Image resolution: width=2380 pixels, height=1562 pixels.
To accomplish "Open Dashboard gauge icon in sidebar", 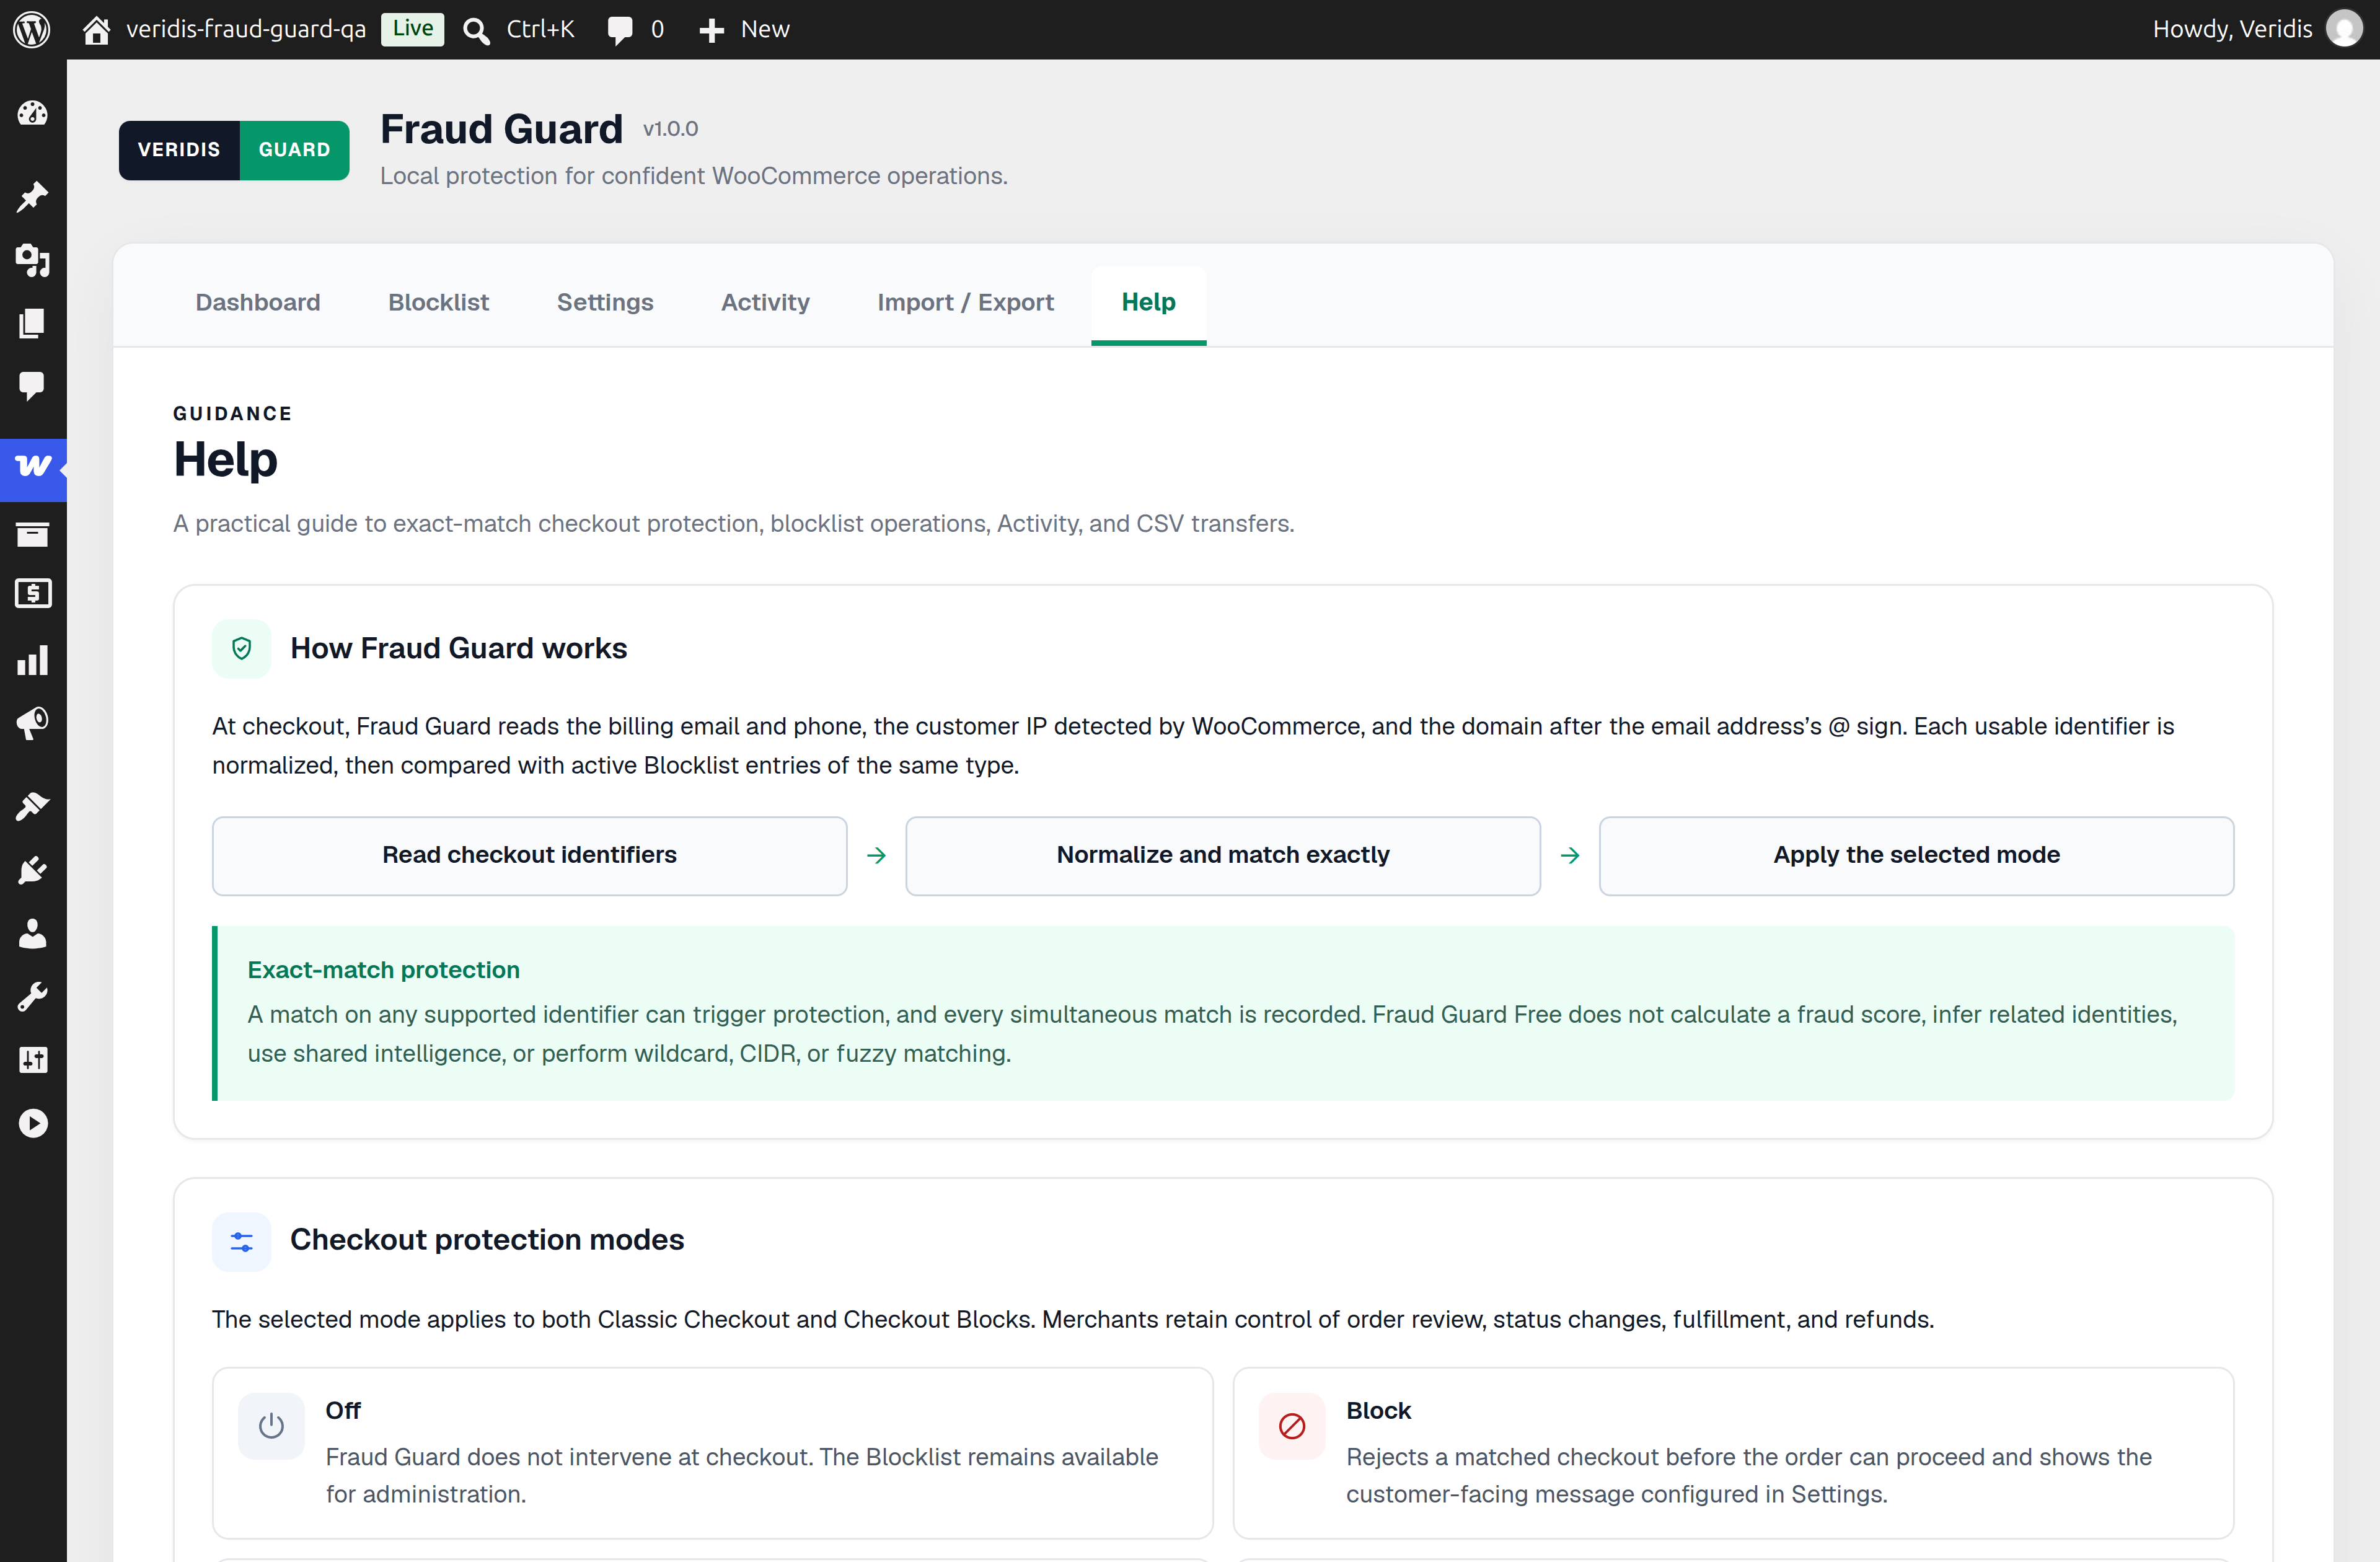I will coord(33,113).
